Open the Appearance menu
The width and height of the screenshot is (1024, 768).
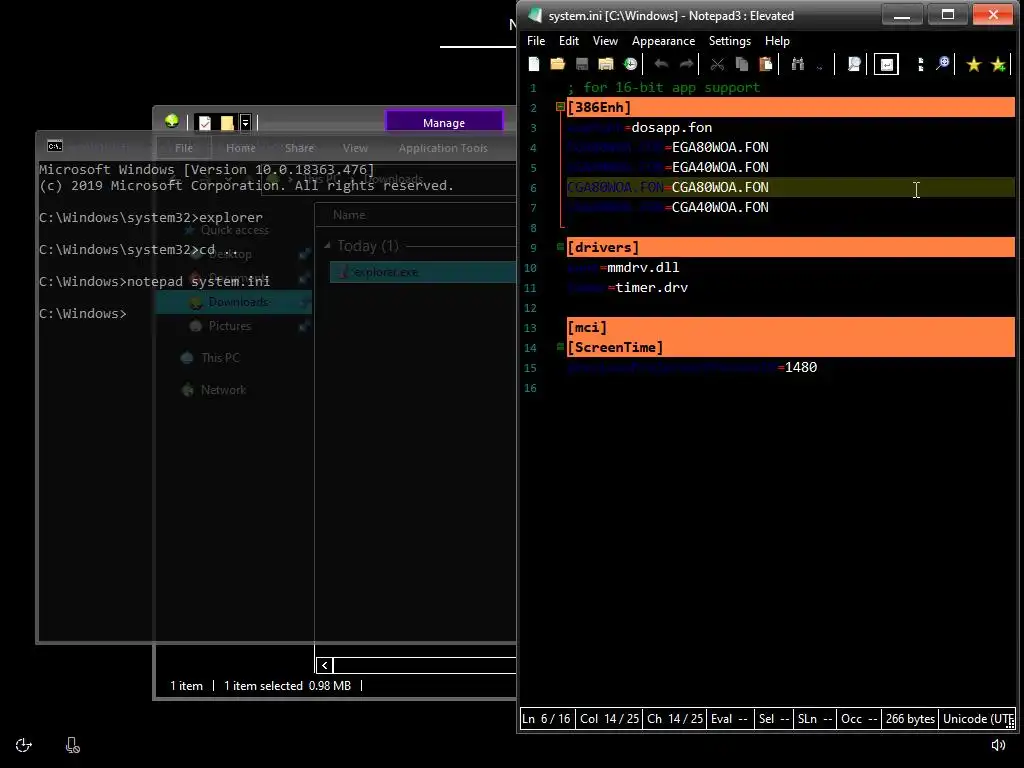(x=663, y=40)
